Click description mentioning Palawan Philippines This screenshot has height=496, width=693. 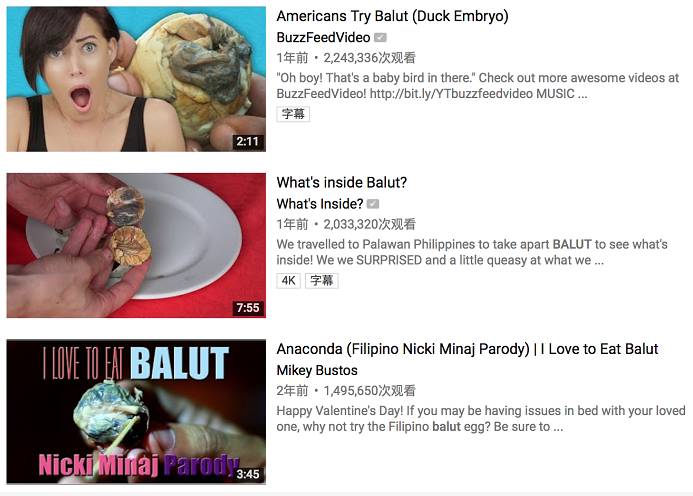click(x=472, y=252)
